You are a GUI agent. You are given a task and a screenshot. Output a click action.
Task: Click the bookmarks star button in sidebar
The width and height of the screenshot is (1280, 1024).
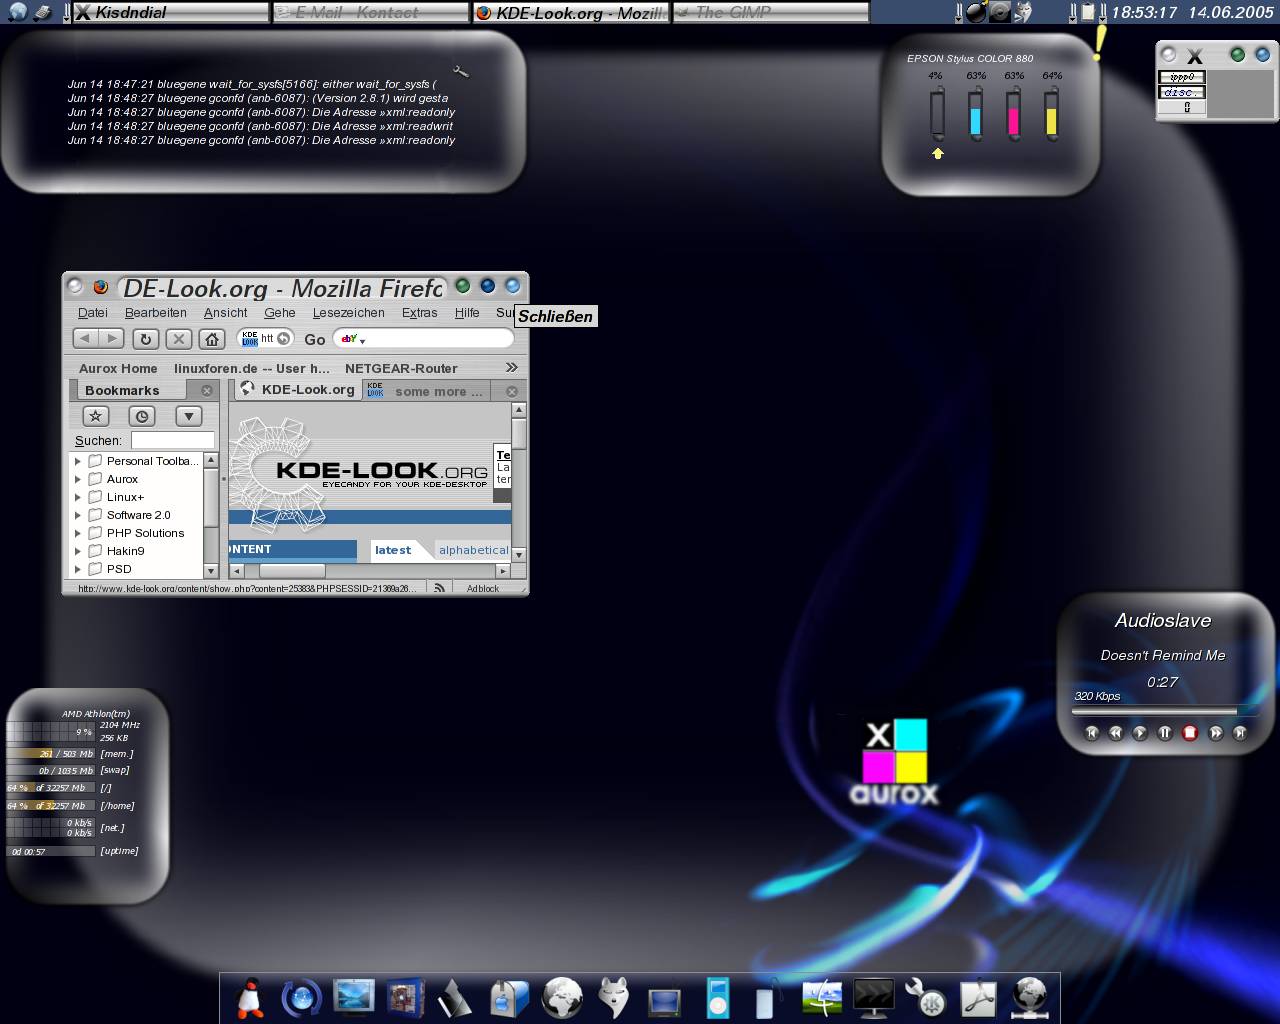[95, 416]
